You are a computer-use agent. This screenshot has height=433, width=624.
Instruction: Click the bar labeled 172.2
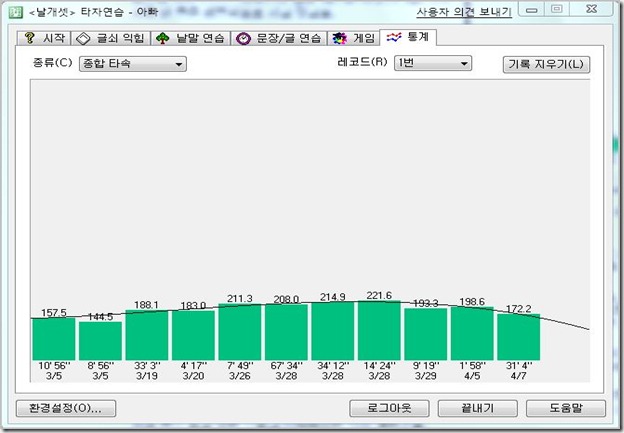(x=519, y=337)
